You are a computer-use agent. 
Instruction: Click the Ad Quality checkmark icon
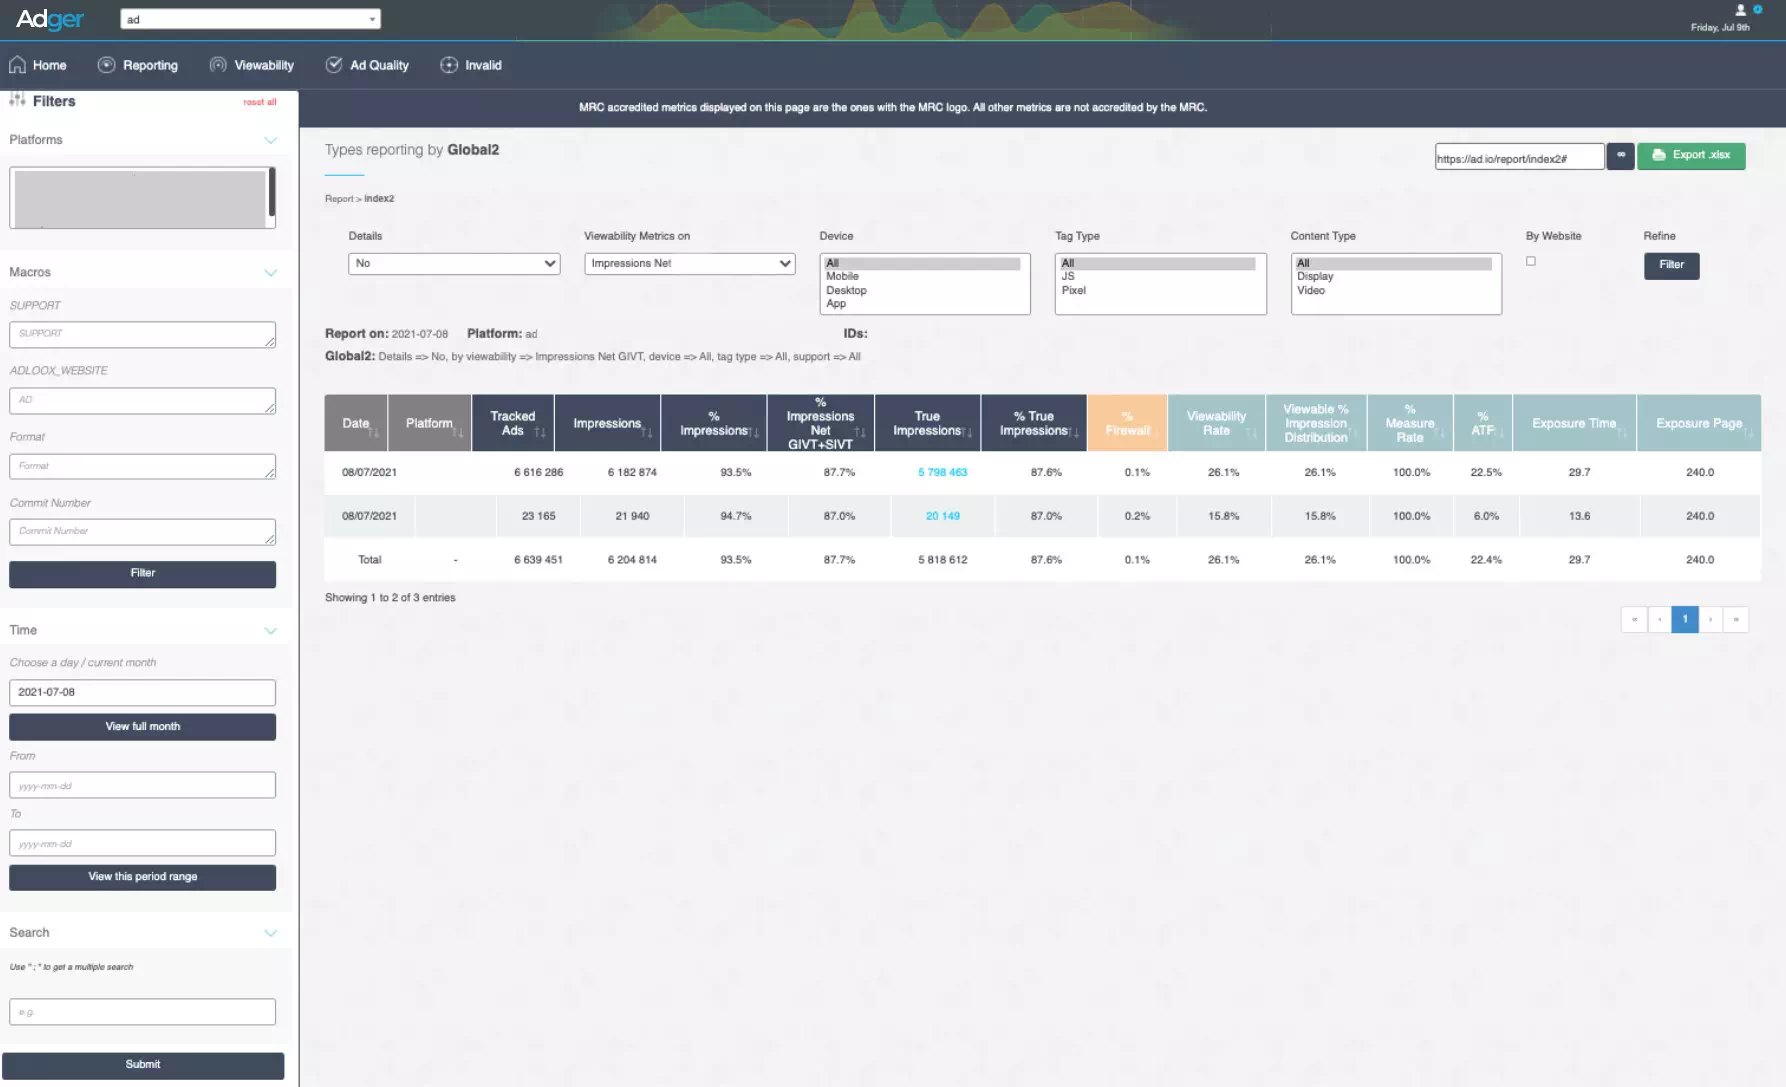pyautogui.click(x=334, y=65)
